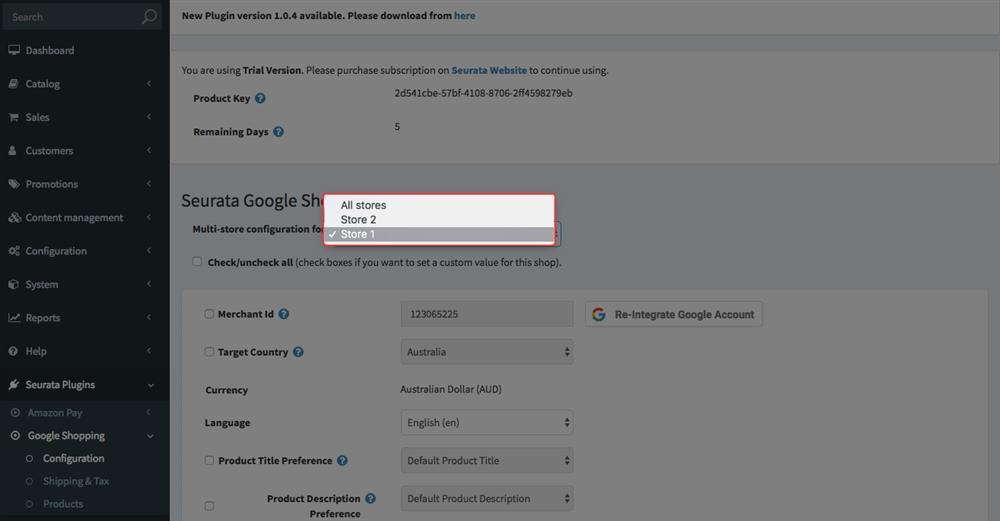Open the Seurata Website link
Screen dimensions: 1000x521
(x=489, y=70)
